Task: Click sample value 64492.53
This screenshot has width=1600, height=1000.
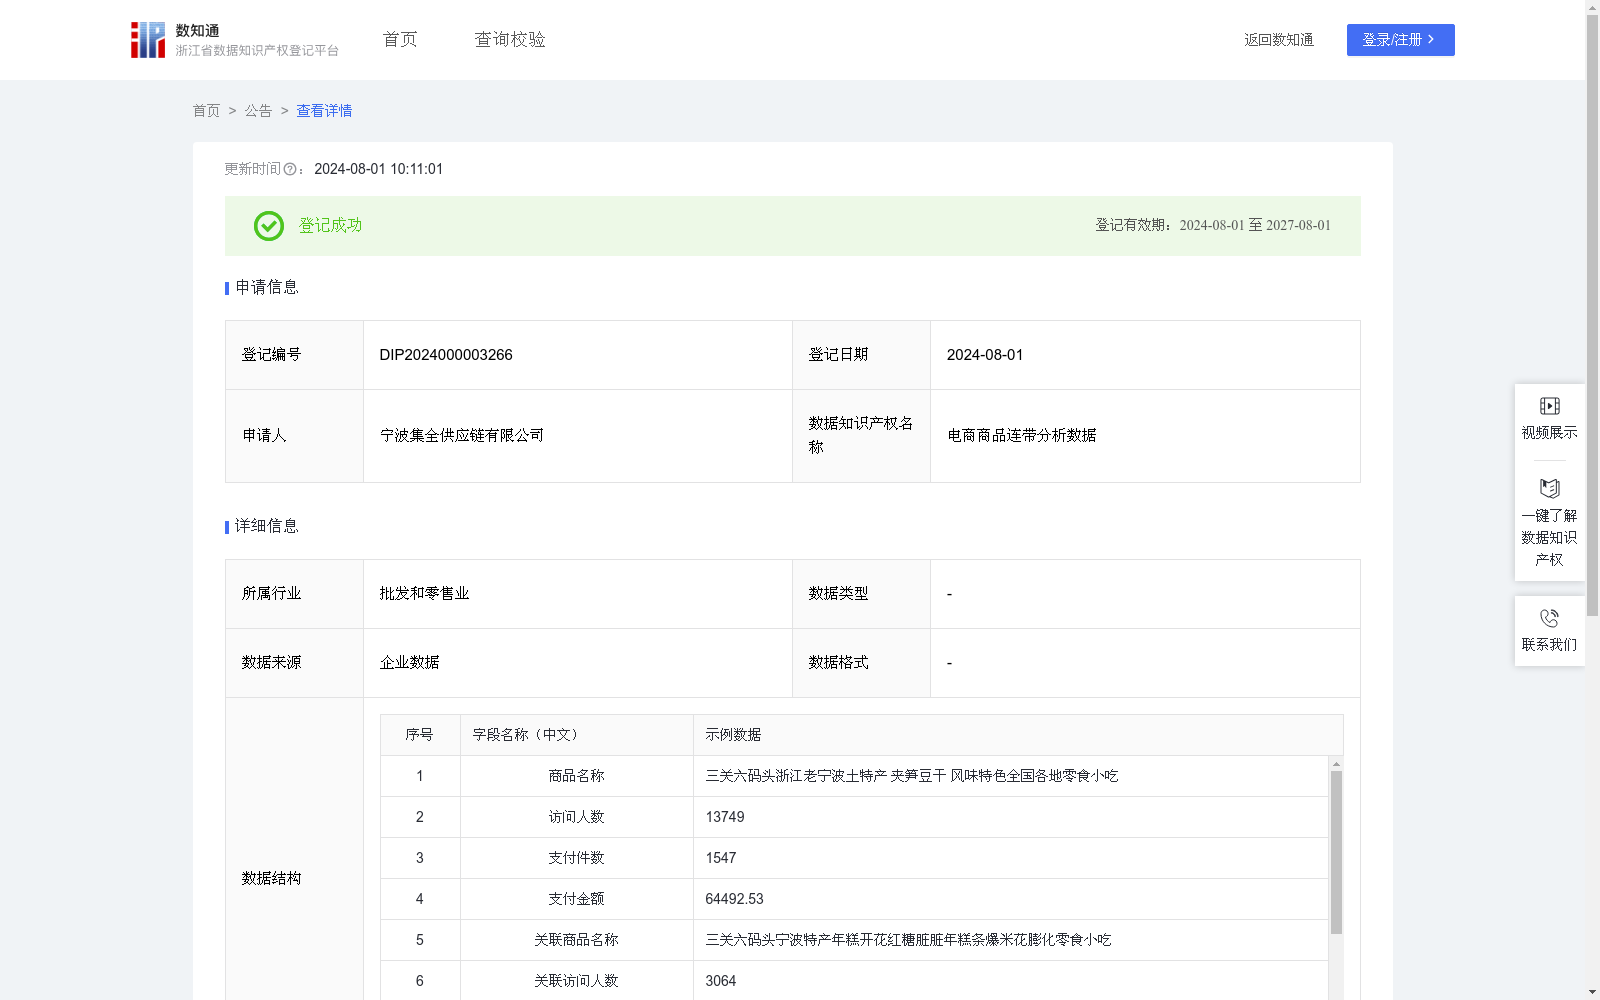Action: 734,899
